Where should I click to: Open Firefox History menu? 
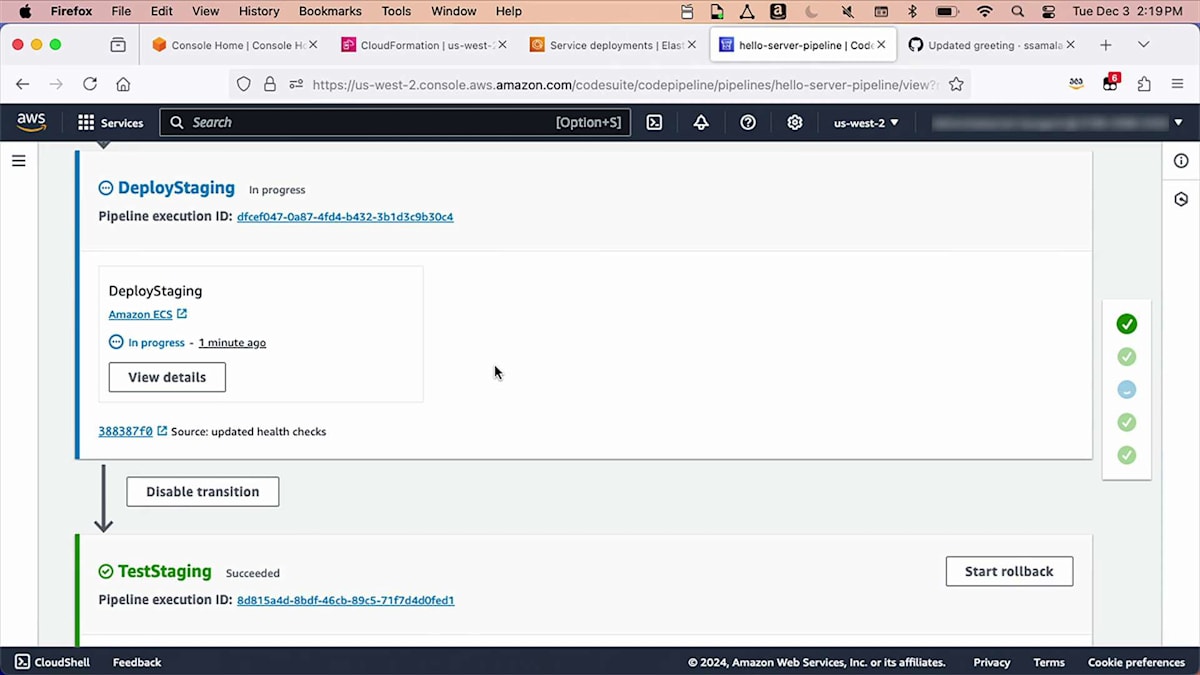click(x=259, y=11)
